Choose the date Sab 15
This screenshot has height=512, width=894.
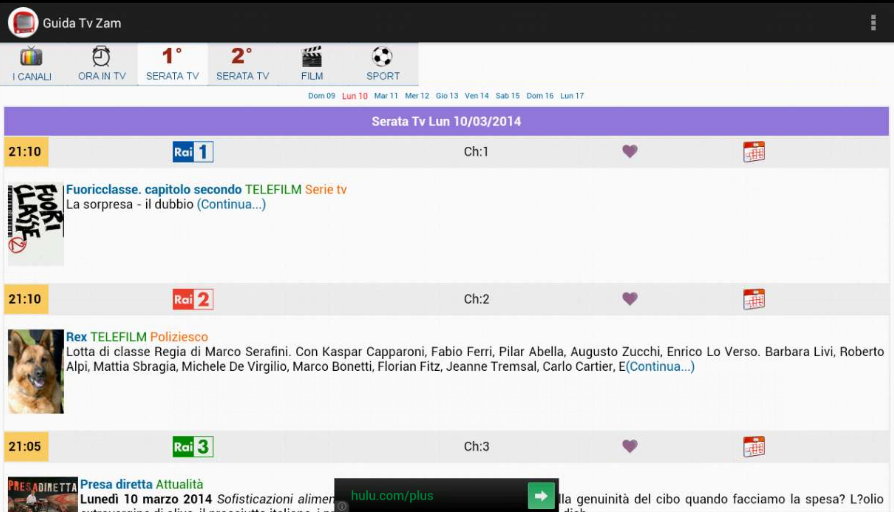[x=507, y=96]
